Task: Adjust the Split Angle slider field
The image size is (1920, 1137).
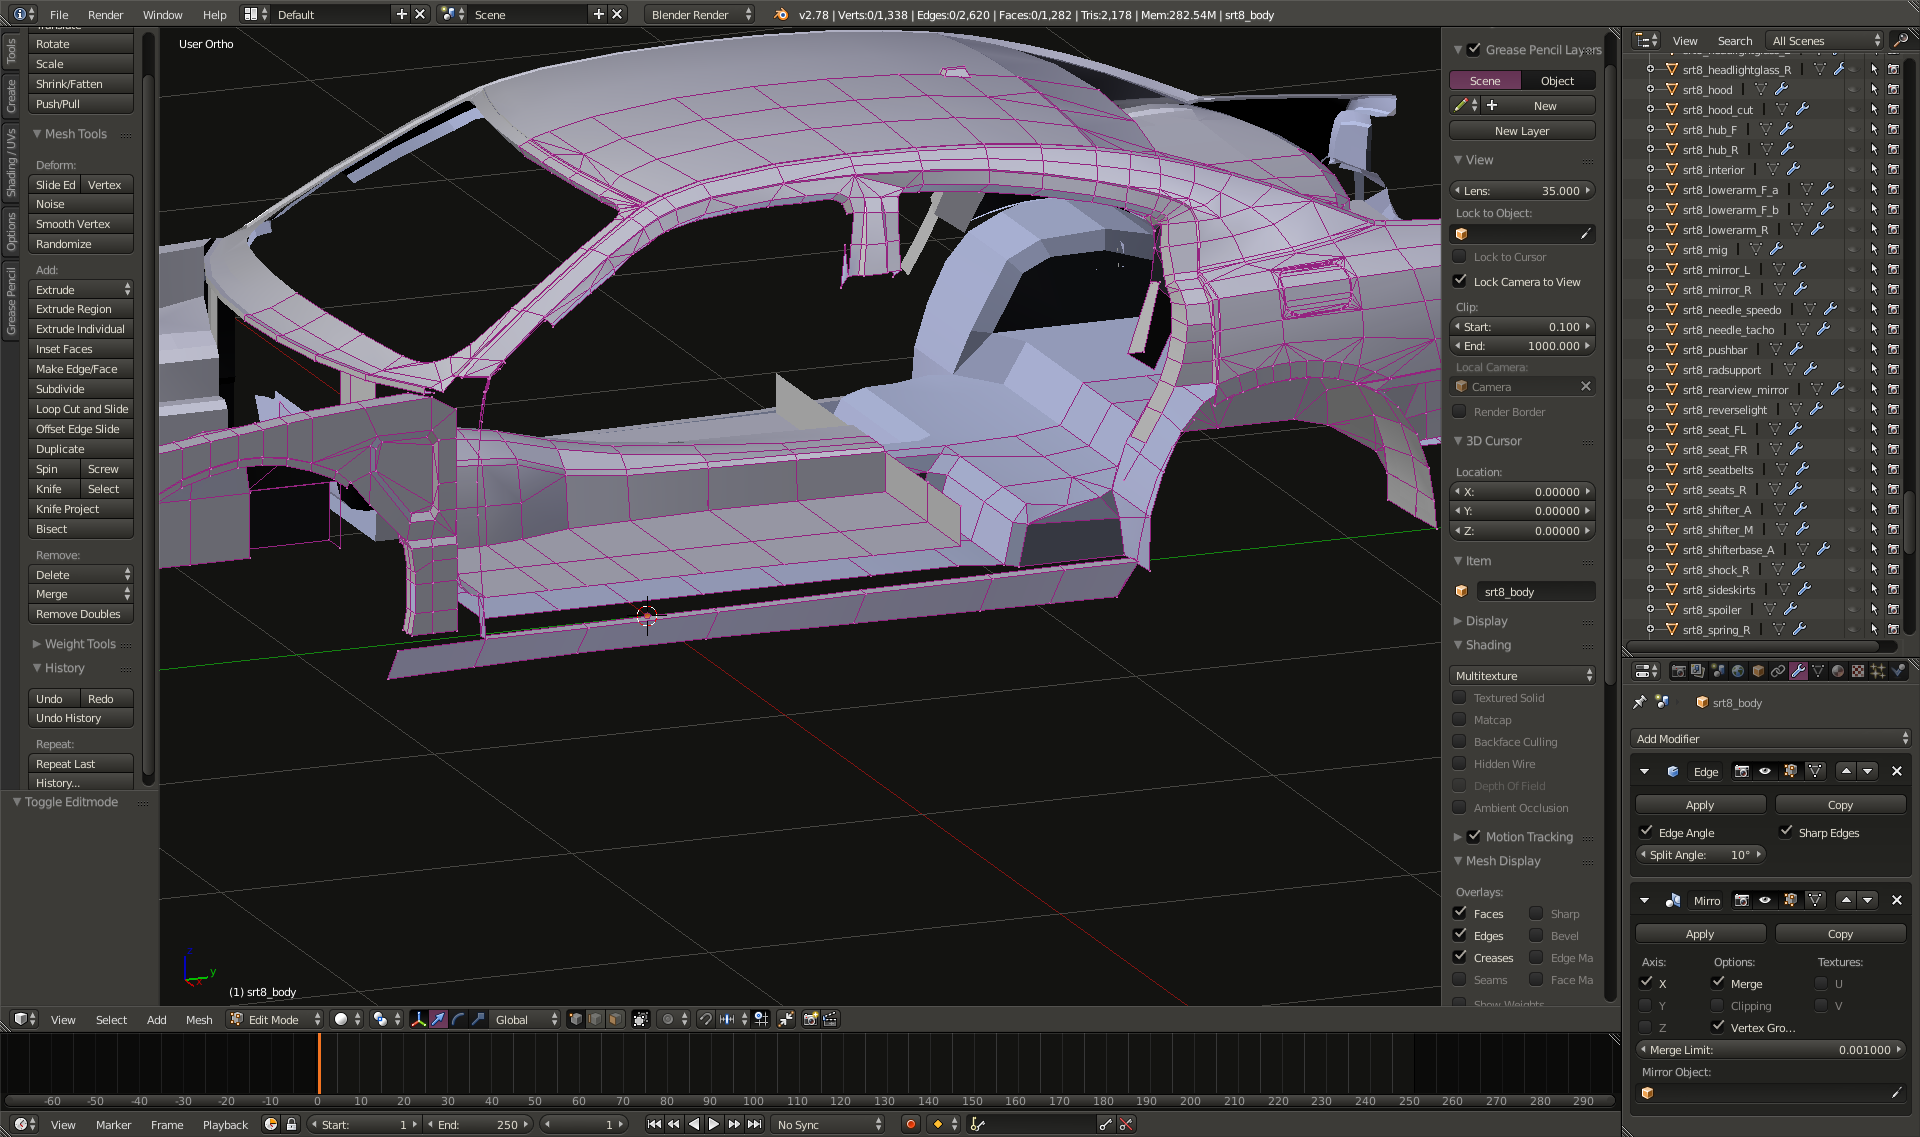Action: point(1700,855)
